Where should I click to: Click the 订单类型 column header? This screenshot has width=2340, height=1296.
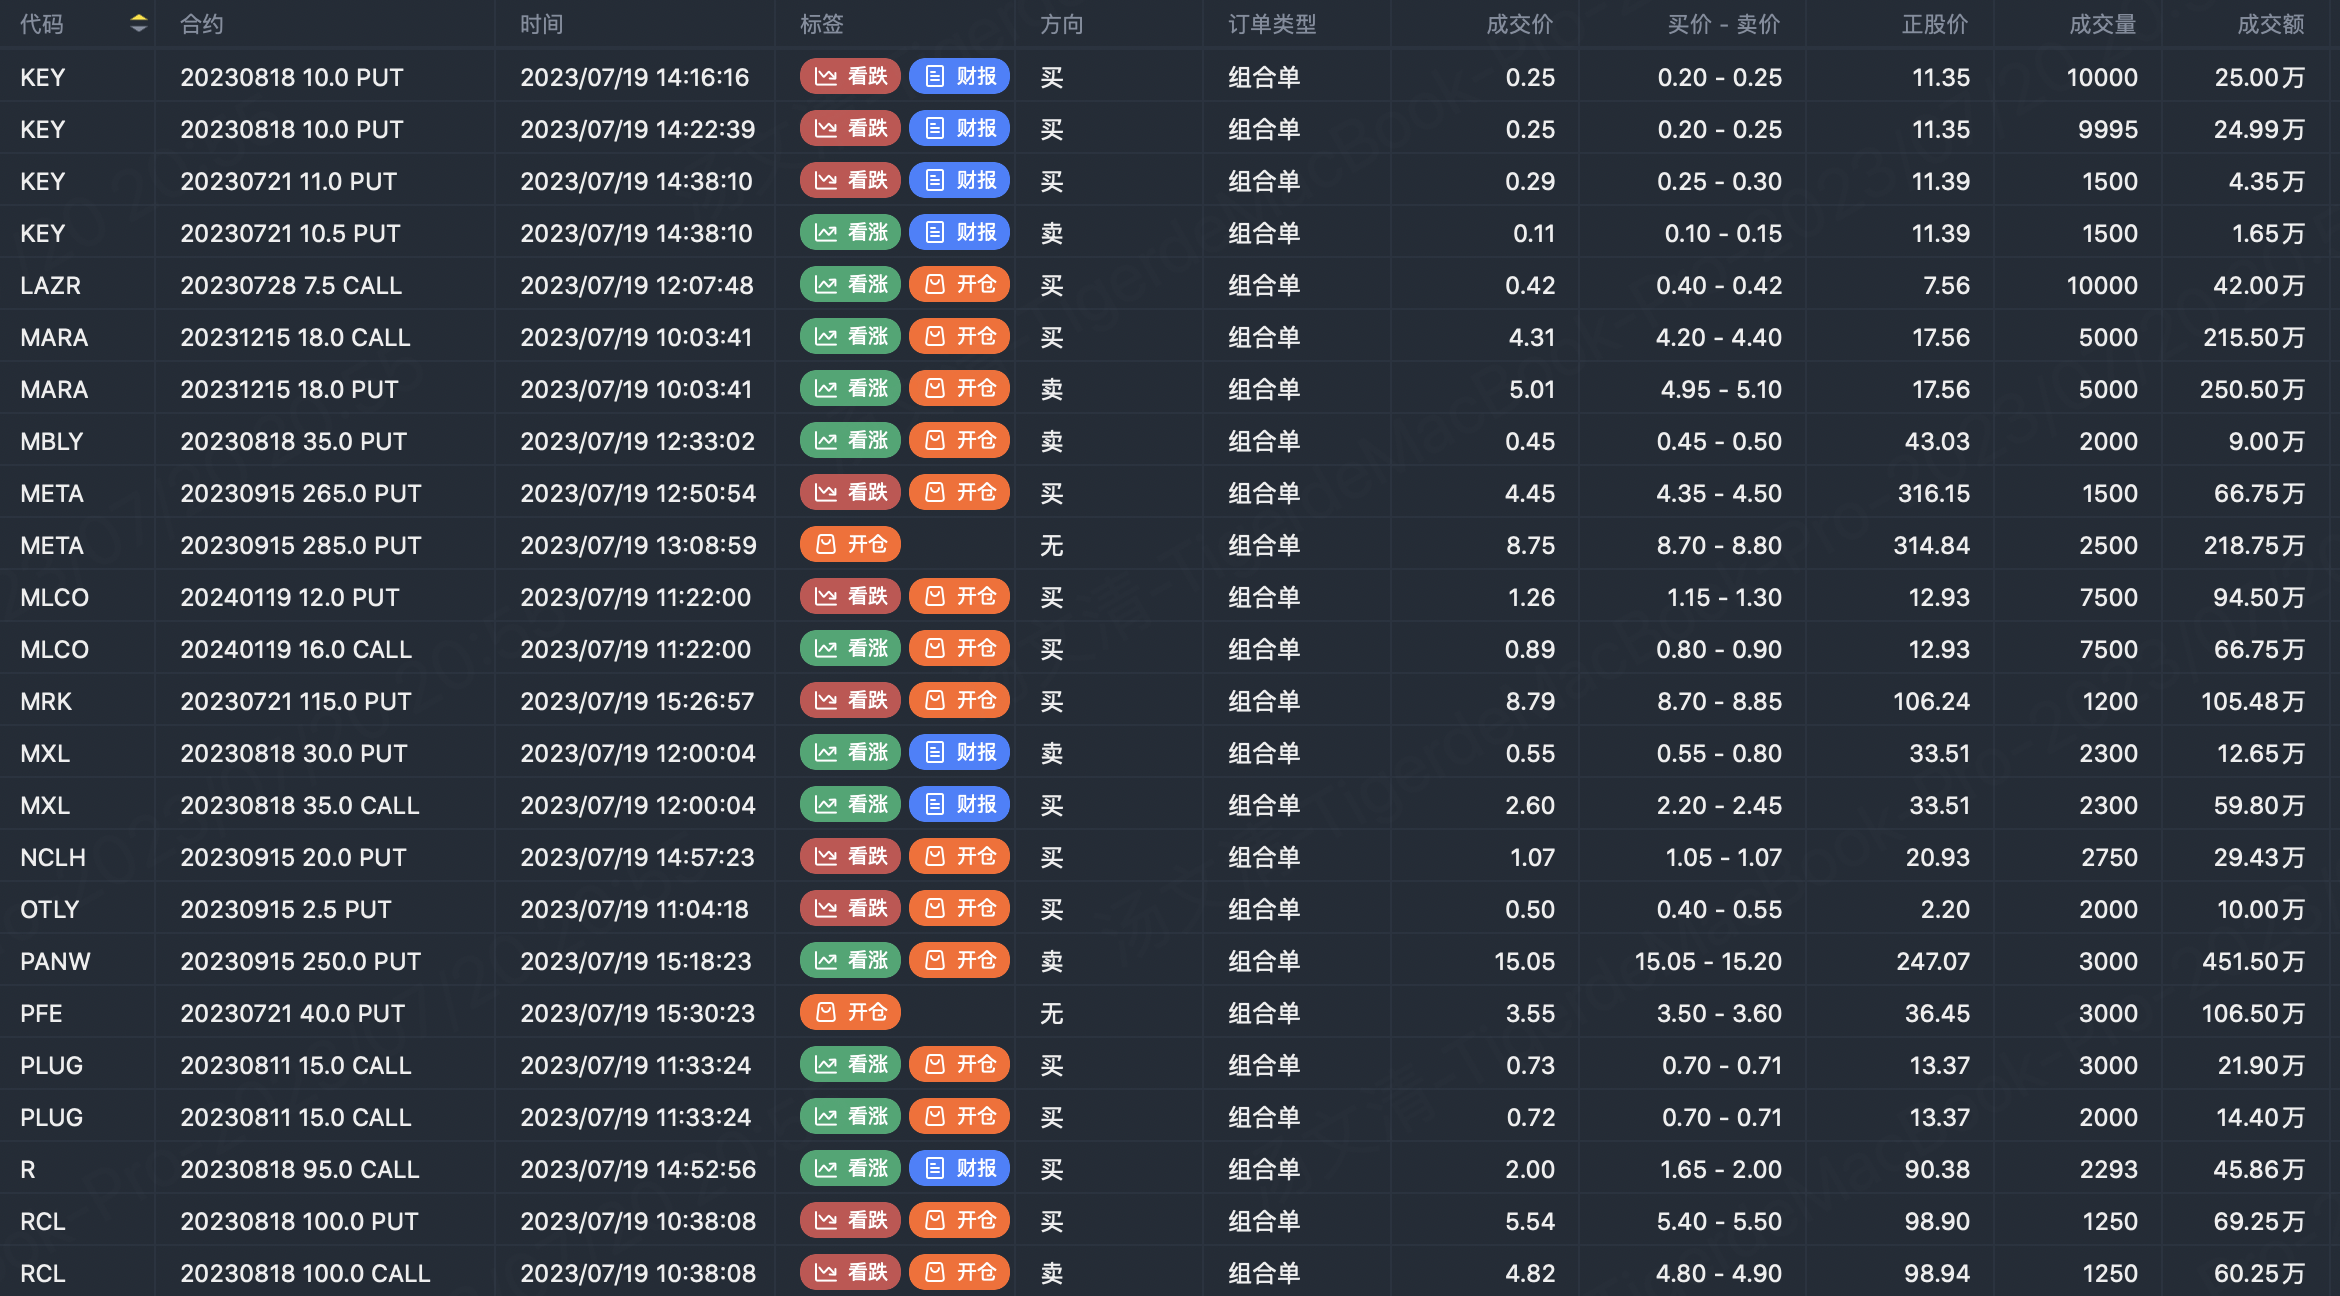click(x=1272, y=24)
